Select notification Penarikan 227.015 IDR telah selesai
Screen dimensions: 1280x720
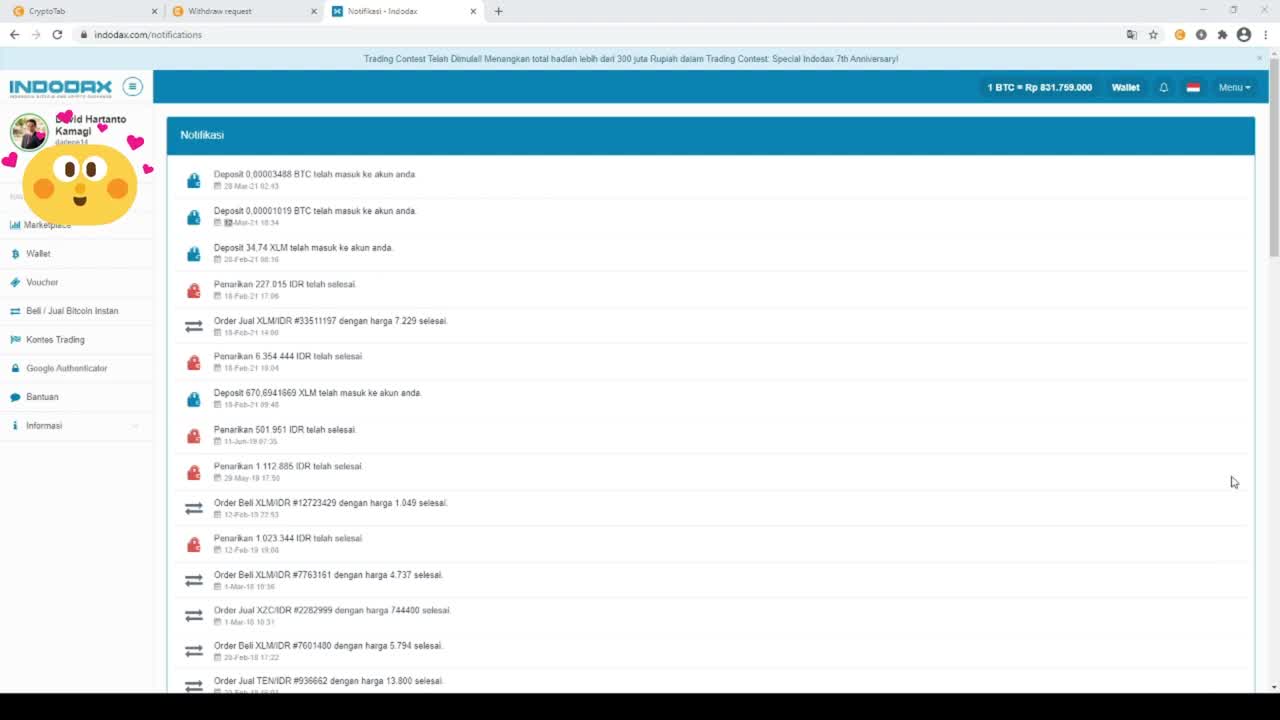pos(285,284)
